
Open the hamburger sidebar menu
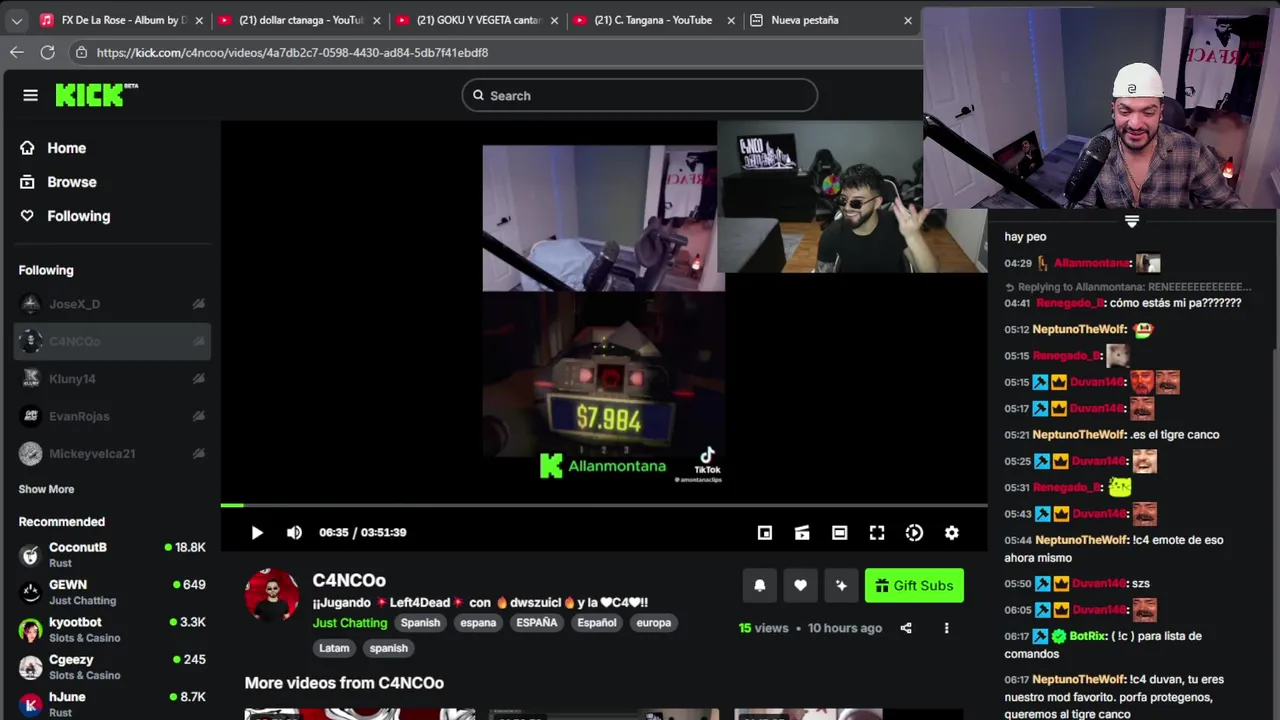coord(30,95)
